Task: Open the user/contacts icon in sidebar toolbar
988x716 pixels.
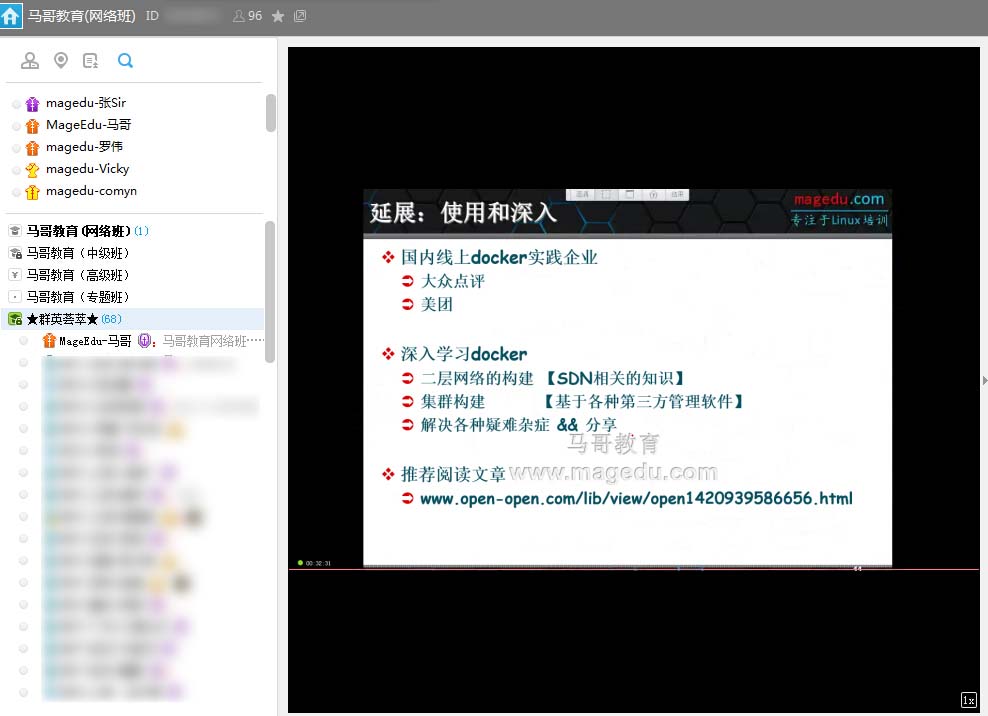Action: click(x=30, y=61)
